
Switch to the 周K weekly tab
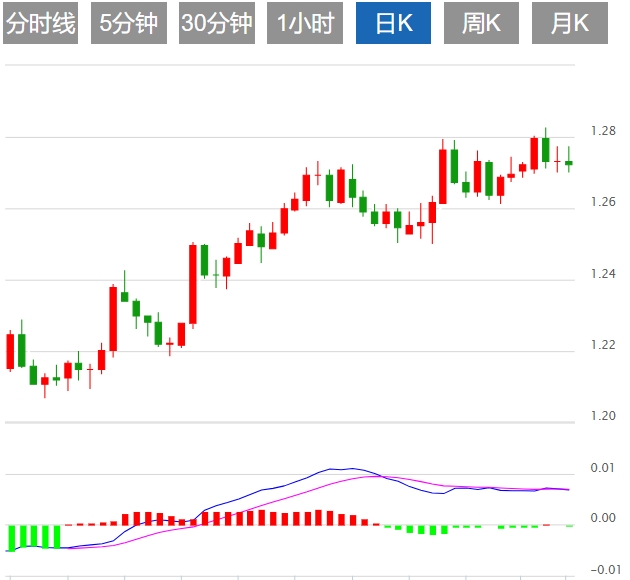click(x=481, y=23)
